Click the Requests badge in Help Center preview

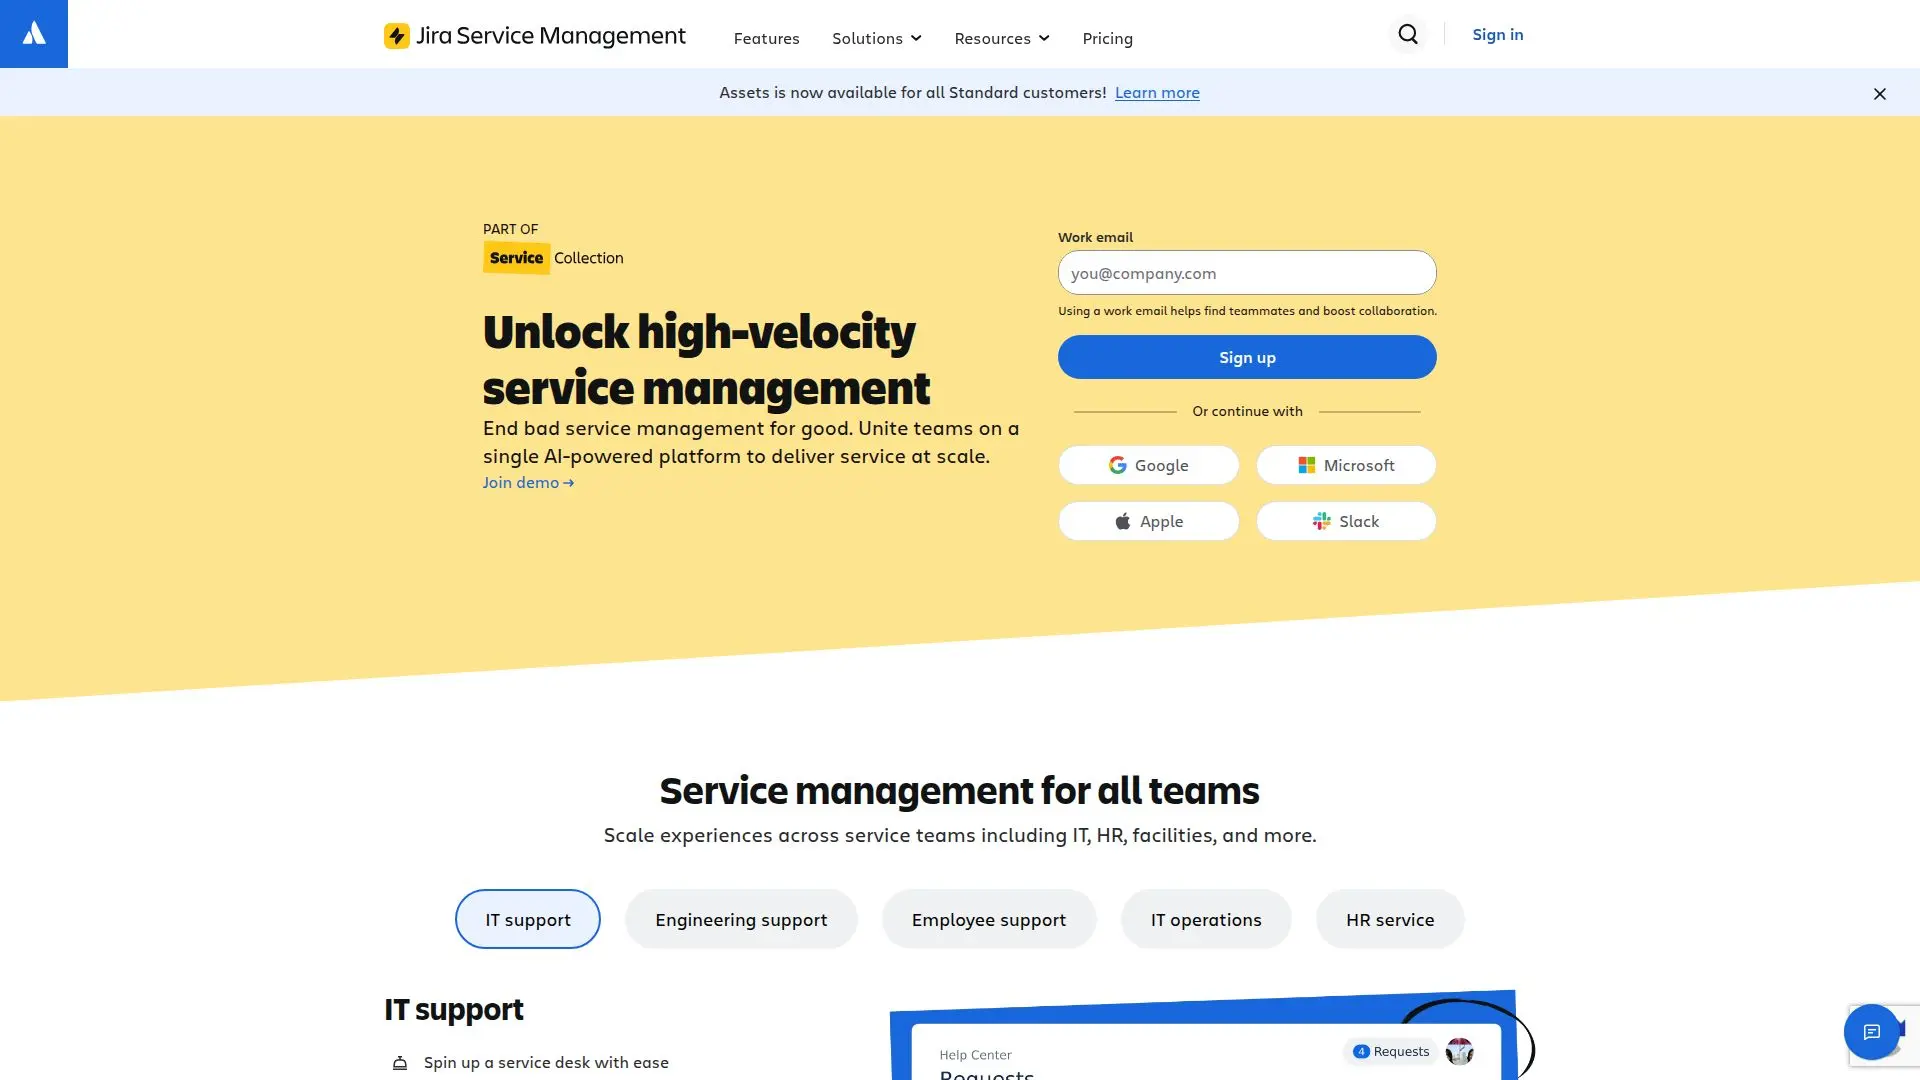pos(1391,1051)
